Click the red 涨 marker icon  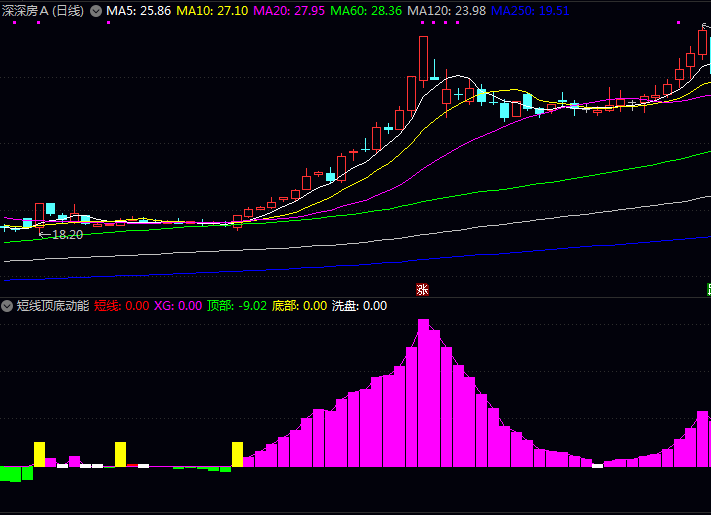tap(422, 290)
